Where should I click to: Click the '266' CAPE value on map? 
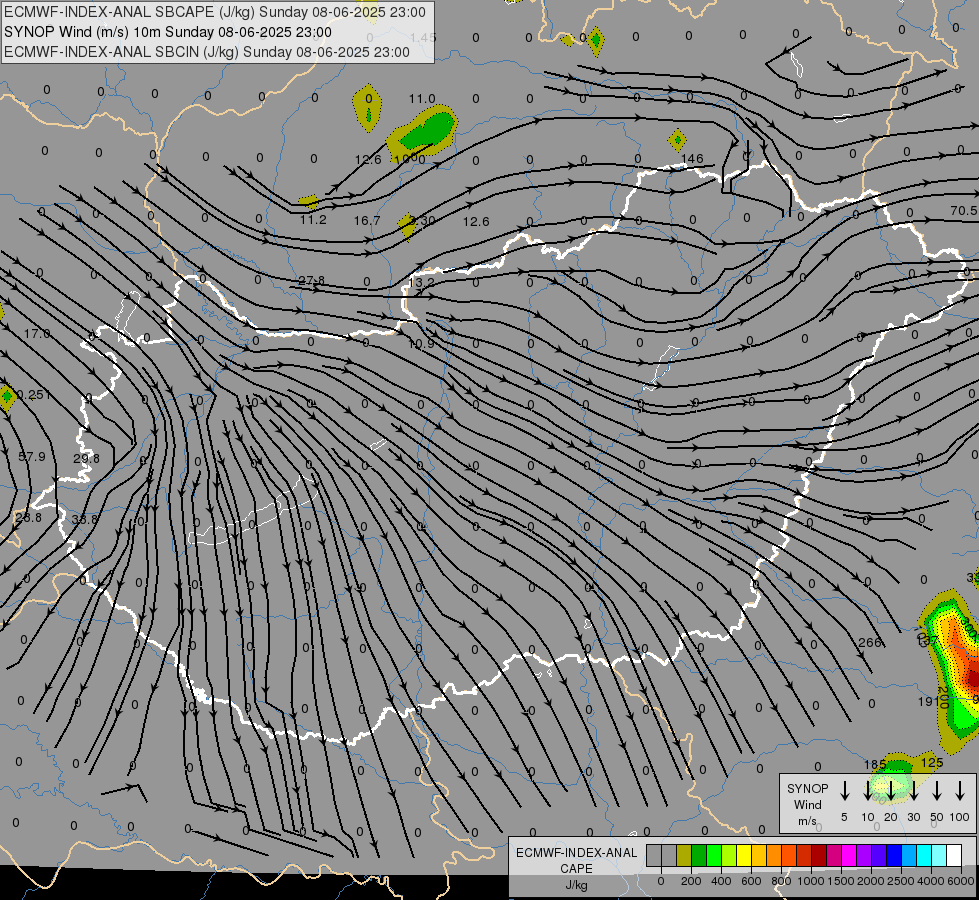870,643
